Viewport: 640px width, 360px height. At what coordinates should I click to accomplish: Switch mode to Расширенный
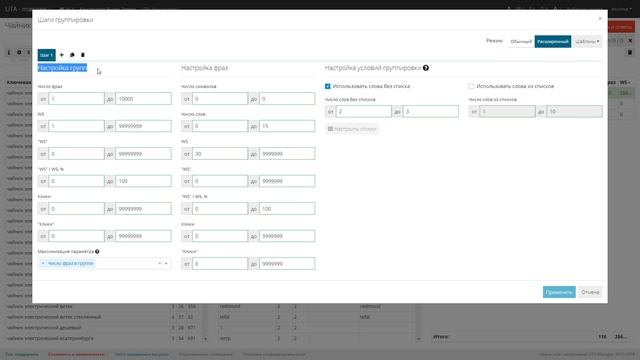[x=553, y=42]
